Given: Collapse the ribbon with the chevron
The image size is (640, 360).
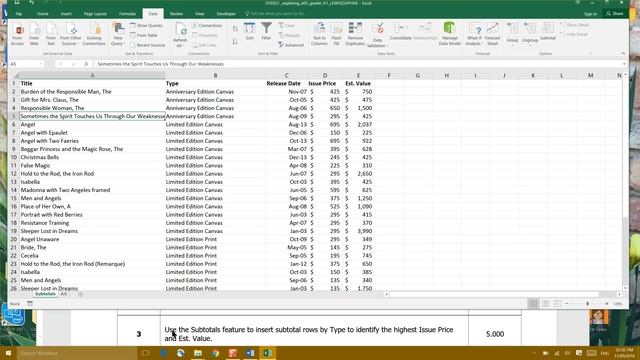Looking at the screenshot, I should click(623, 53).
